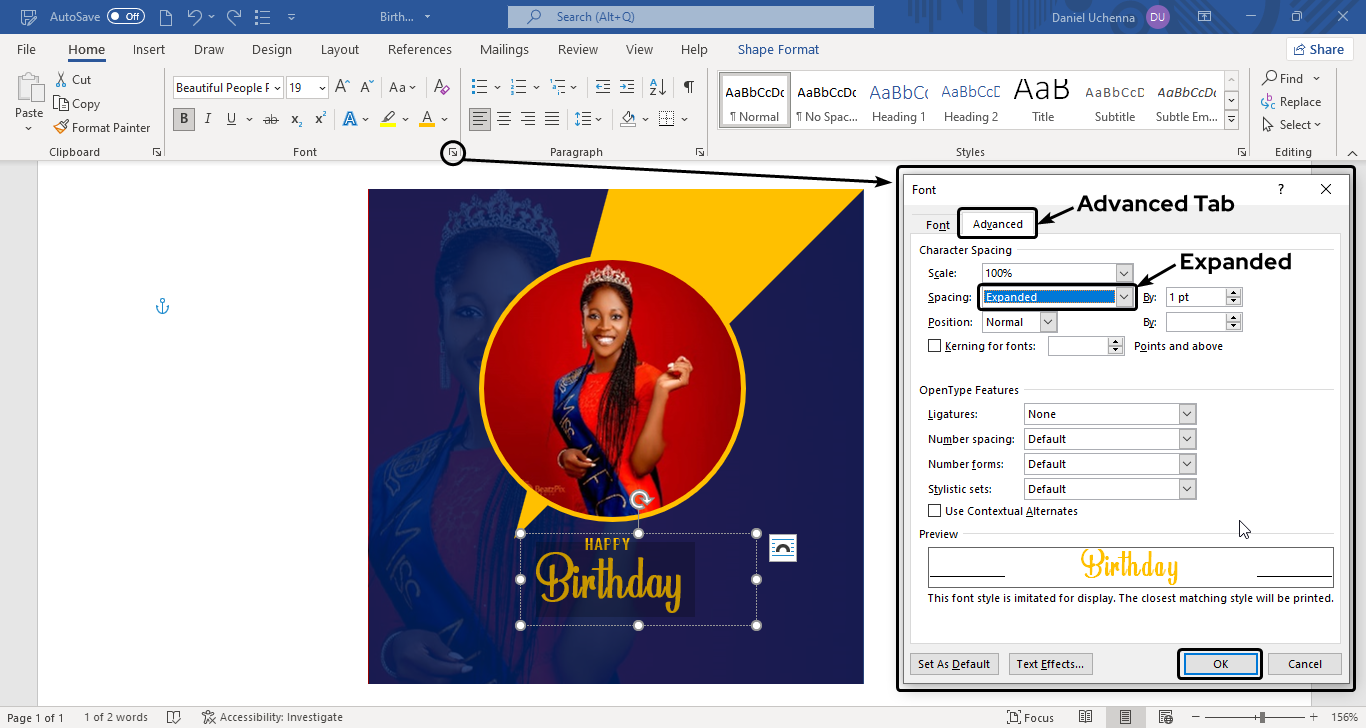Click the Text Effects... button

[1050, 664]
